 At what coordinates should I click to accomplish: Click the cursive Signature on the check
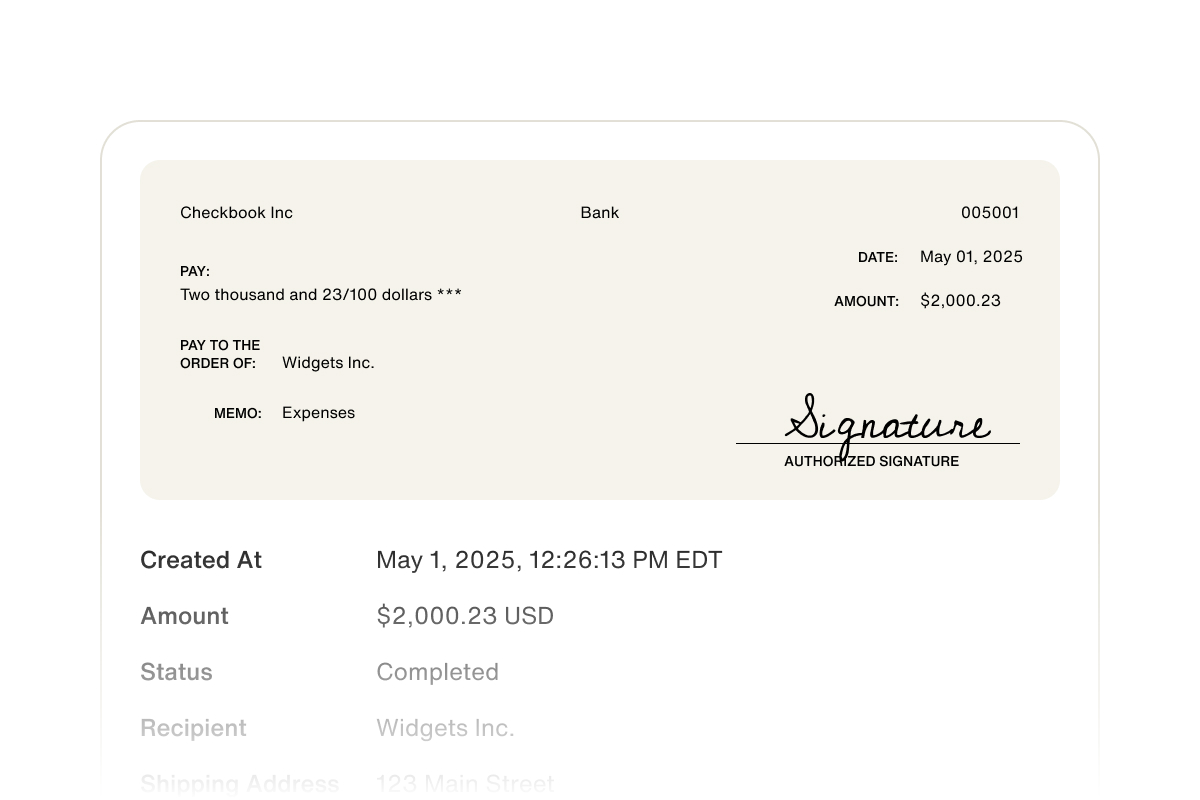886,421
